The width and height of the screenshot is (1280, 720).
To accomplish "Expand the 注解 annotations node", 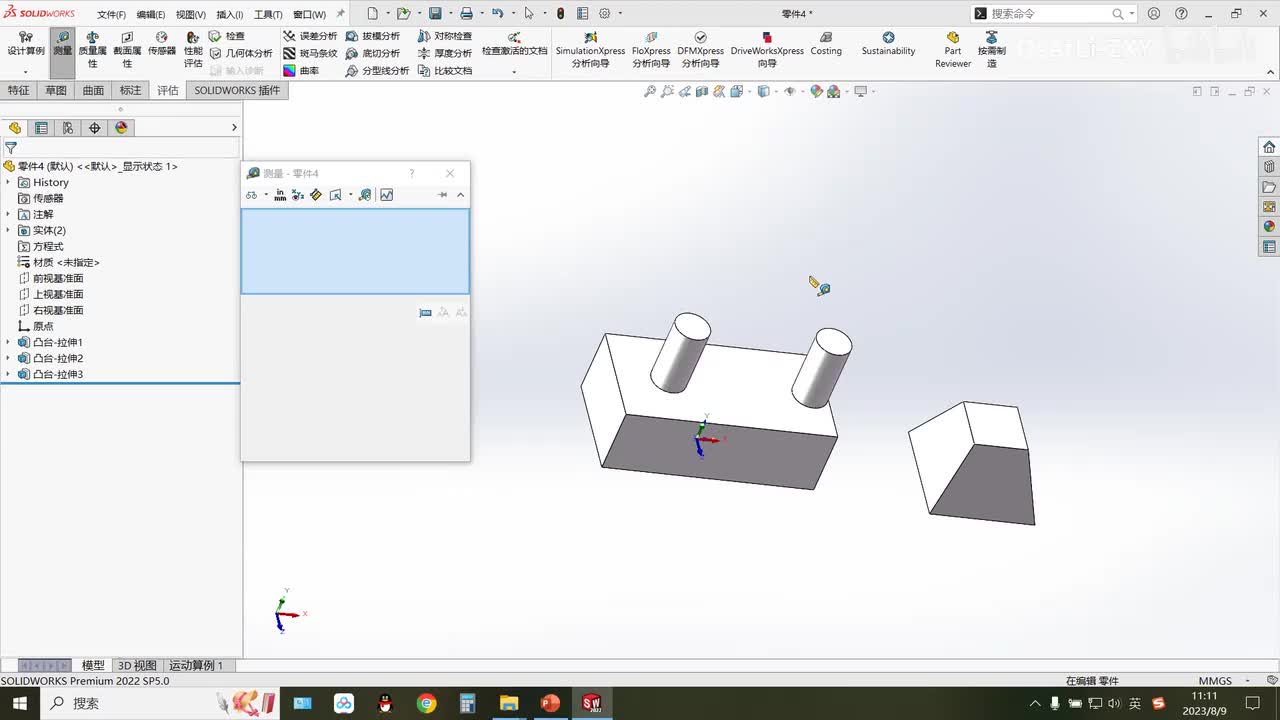I will point(8,214).
